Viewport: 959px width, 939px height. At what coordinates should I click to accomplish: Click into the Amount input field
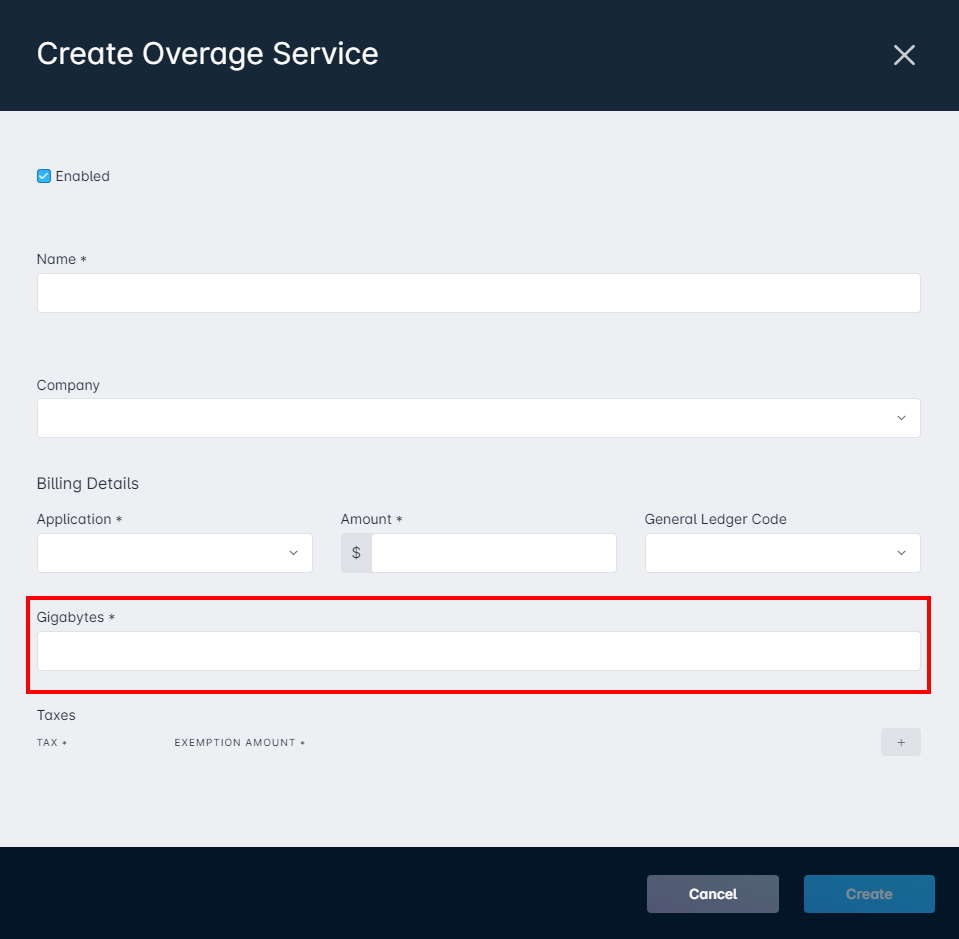[x=494, y=553]
